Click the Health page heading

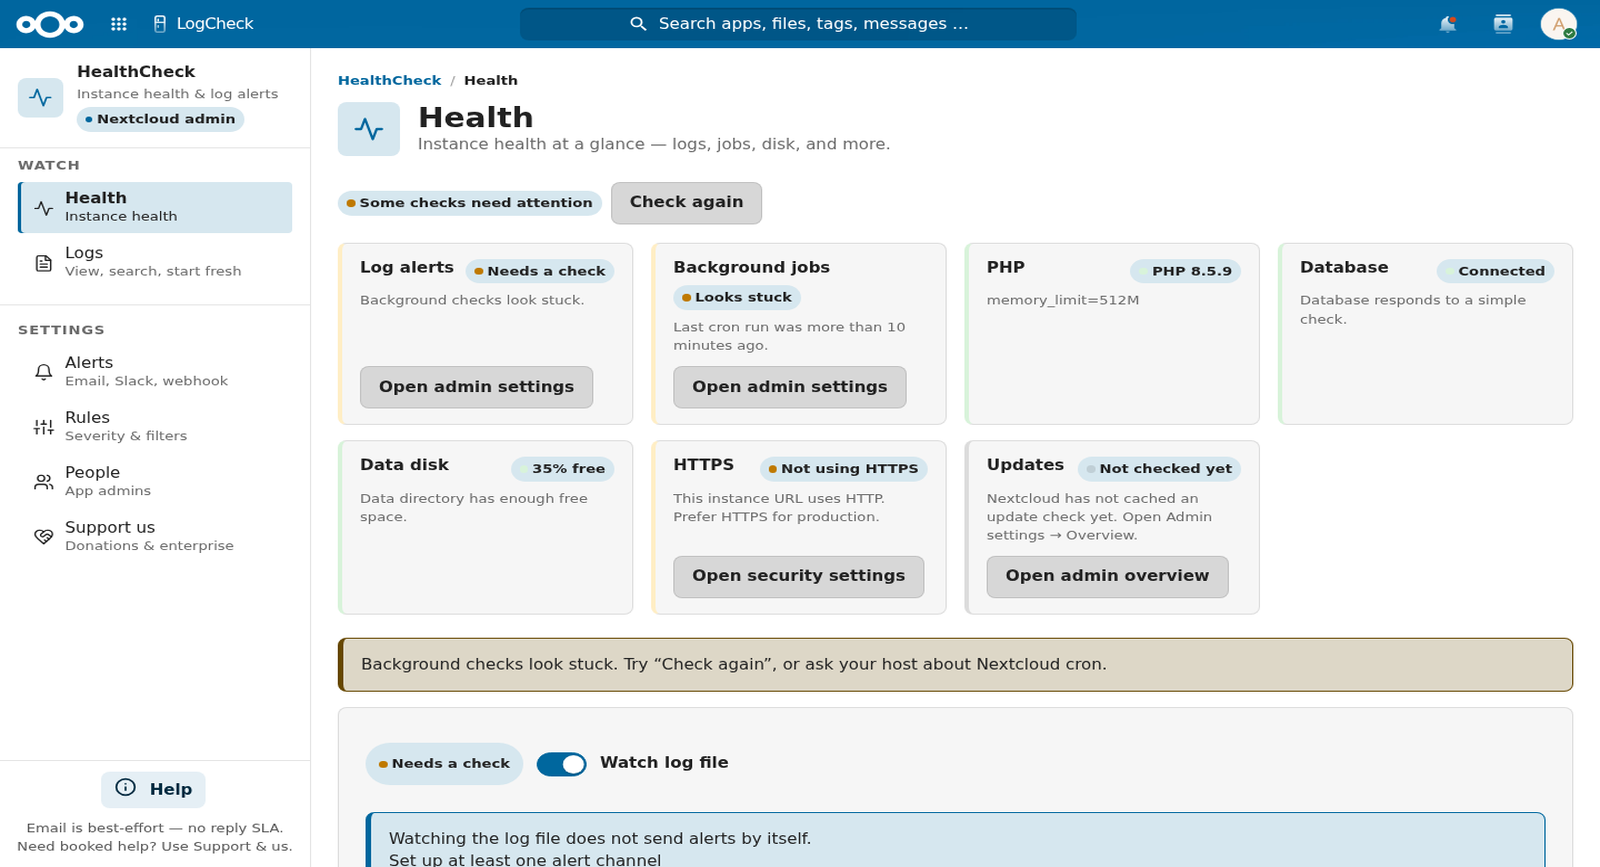pos(476,118)
